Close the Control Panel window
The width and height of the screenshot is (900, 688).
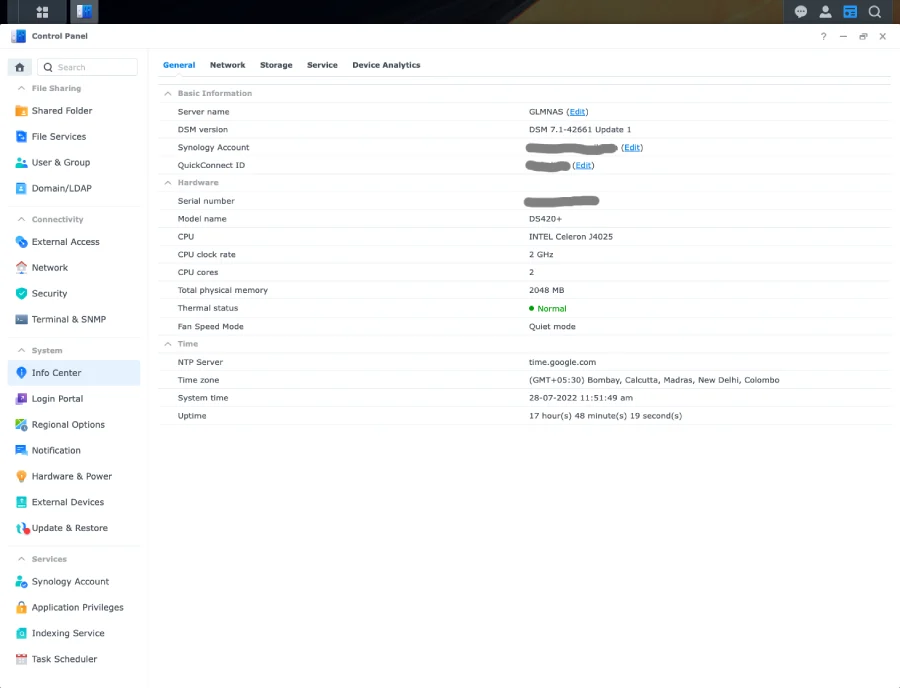pos(883,36)
